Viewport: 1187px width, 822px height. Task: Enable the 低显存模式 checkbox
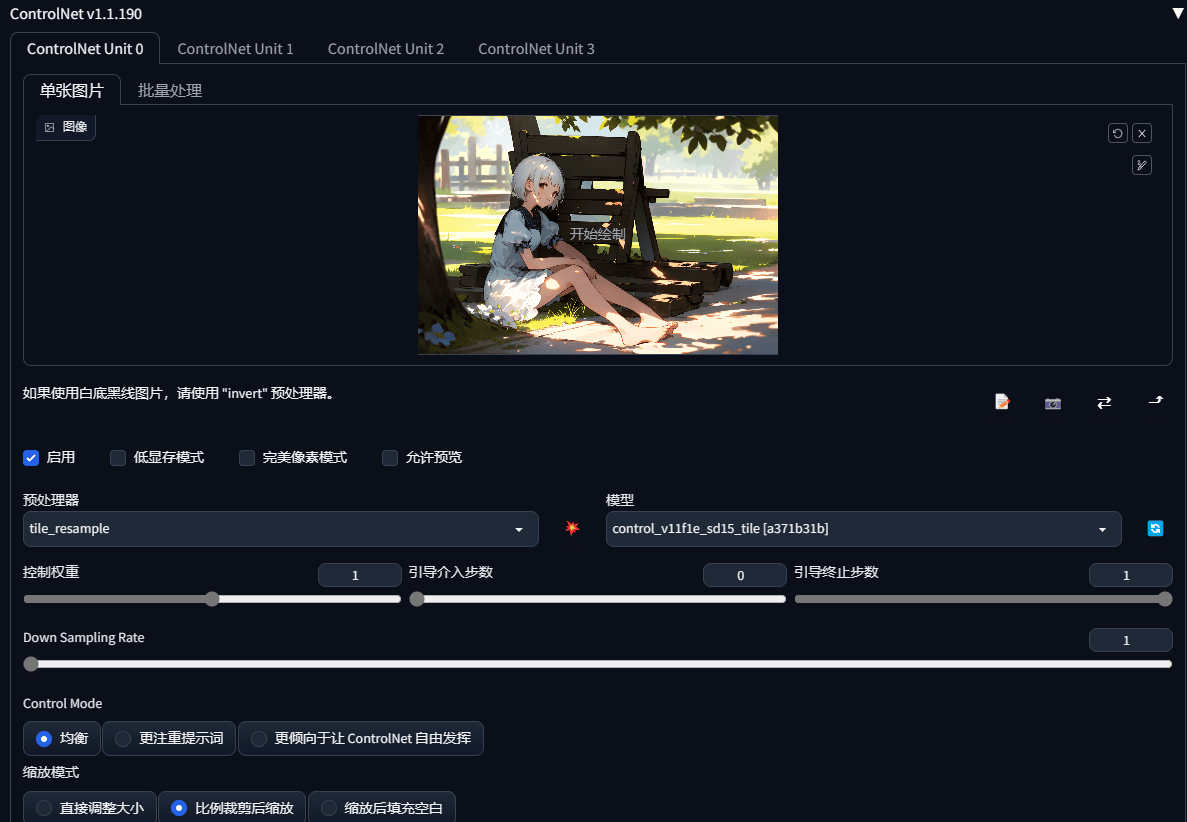click(x=118, y=458)
